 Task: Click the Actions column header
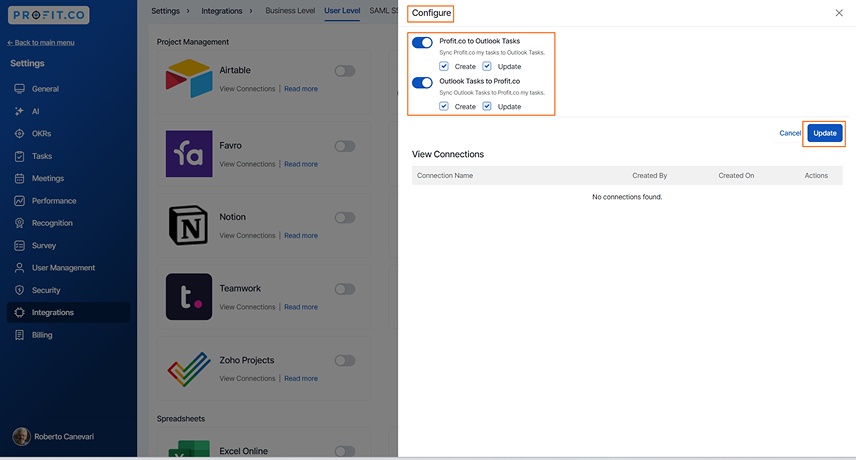[x=816, y=176]
